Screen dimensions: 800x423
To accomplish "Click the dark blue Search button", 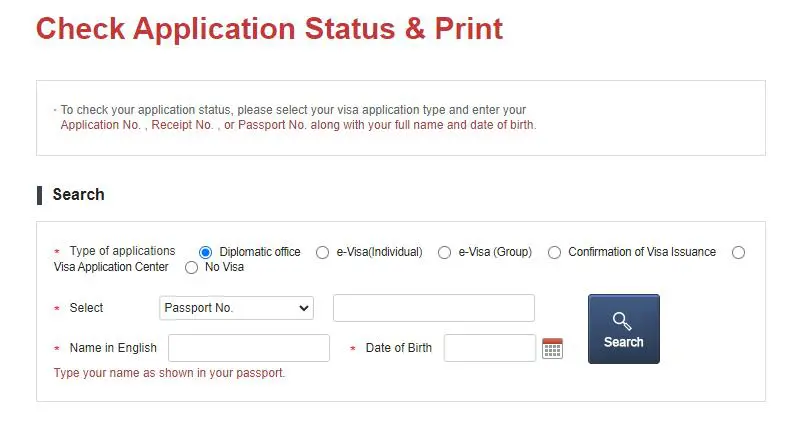I will tap(623, 329).
